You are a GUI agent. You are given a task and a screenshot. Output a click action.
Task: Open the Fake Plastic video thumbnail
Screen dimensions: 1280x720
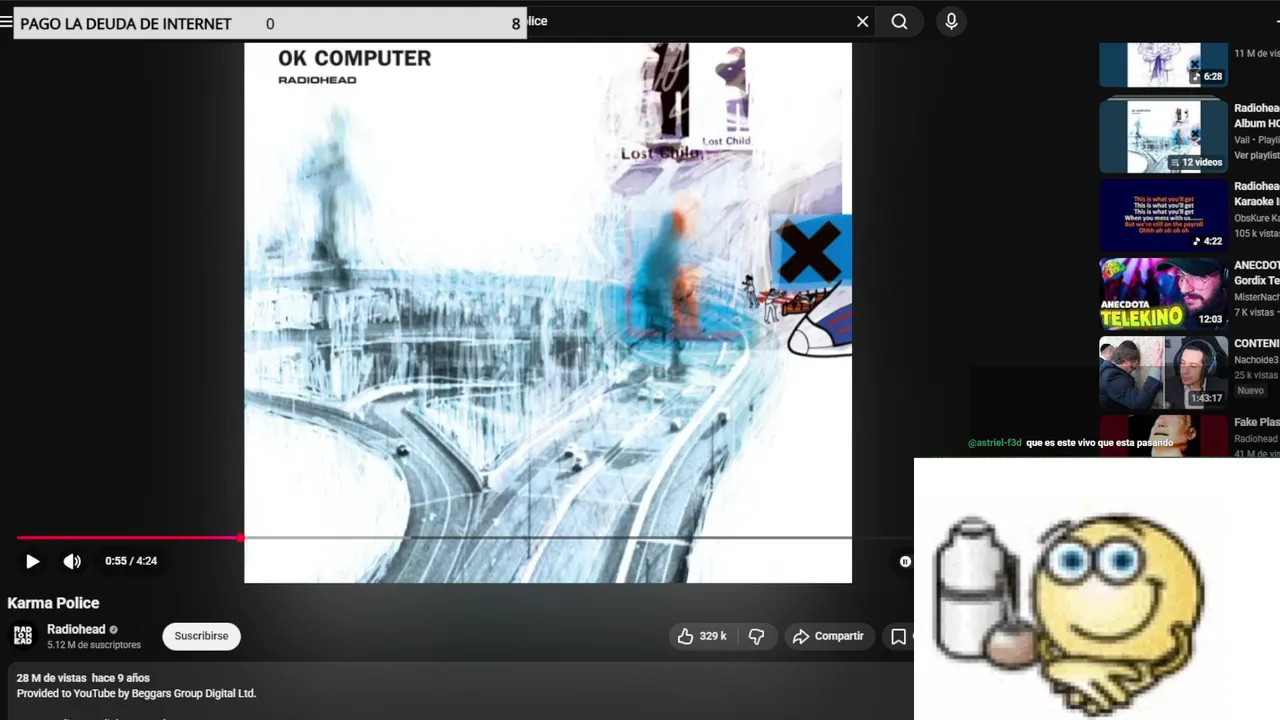click(x=1163, y=437)
